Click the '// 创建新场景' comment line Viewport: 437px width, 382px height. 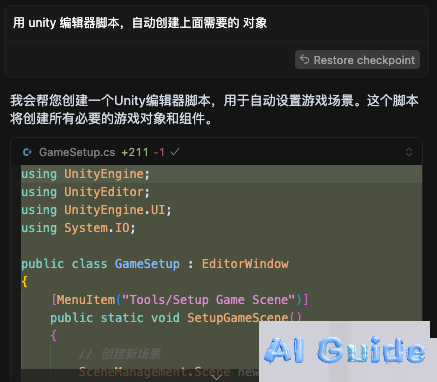(x=120, y=354)
